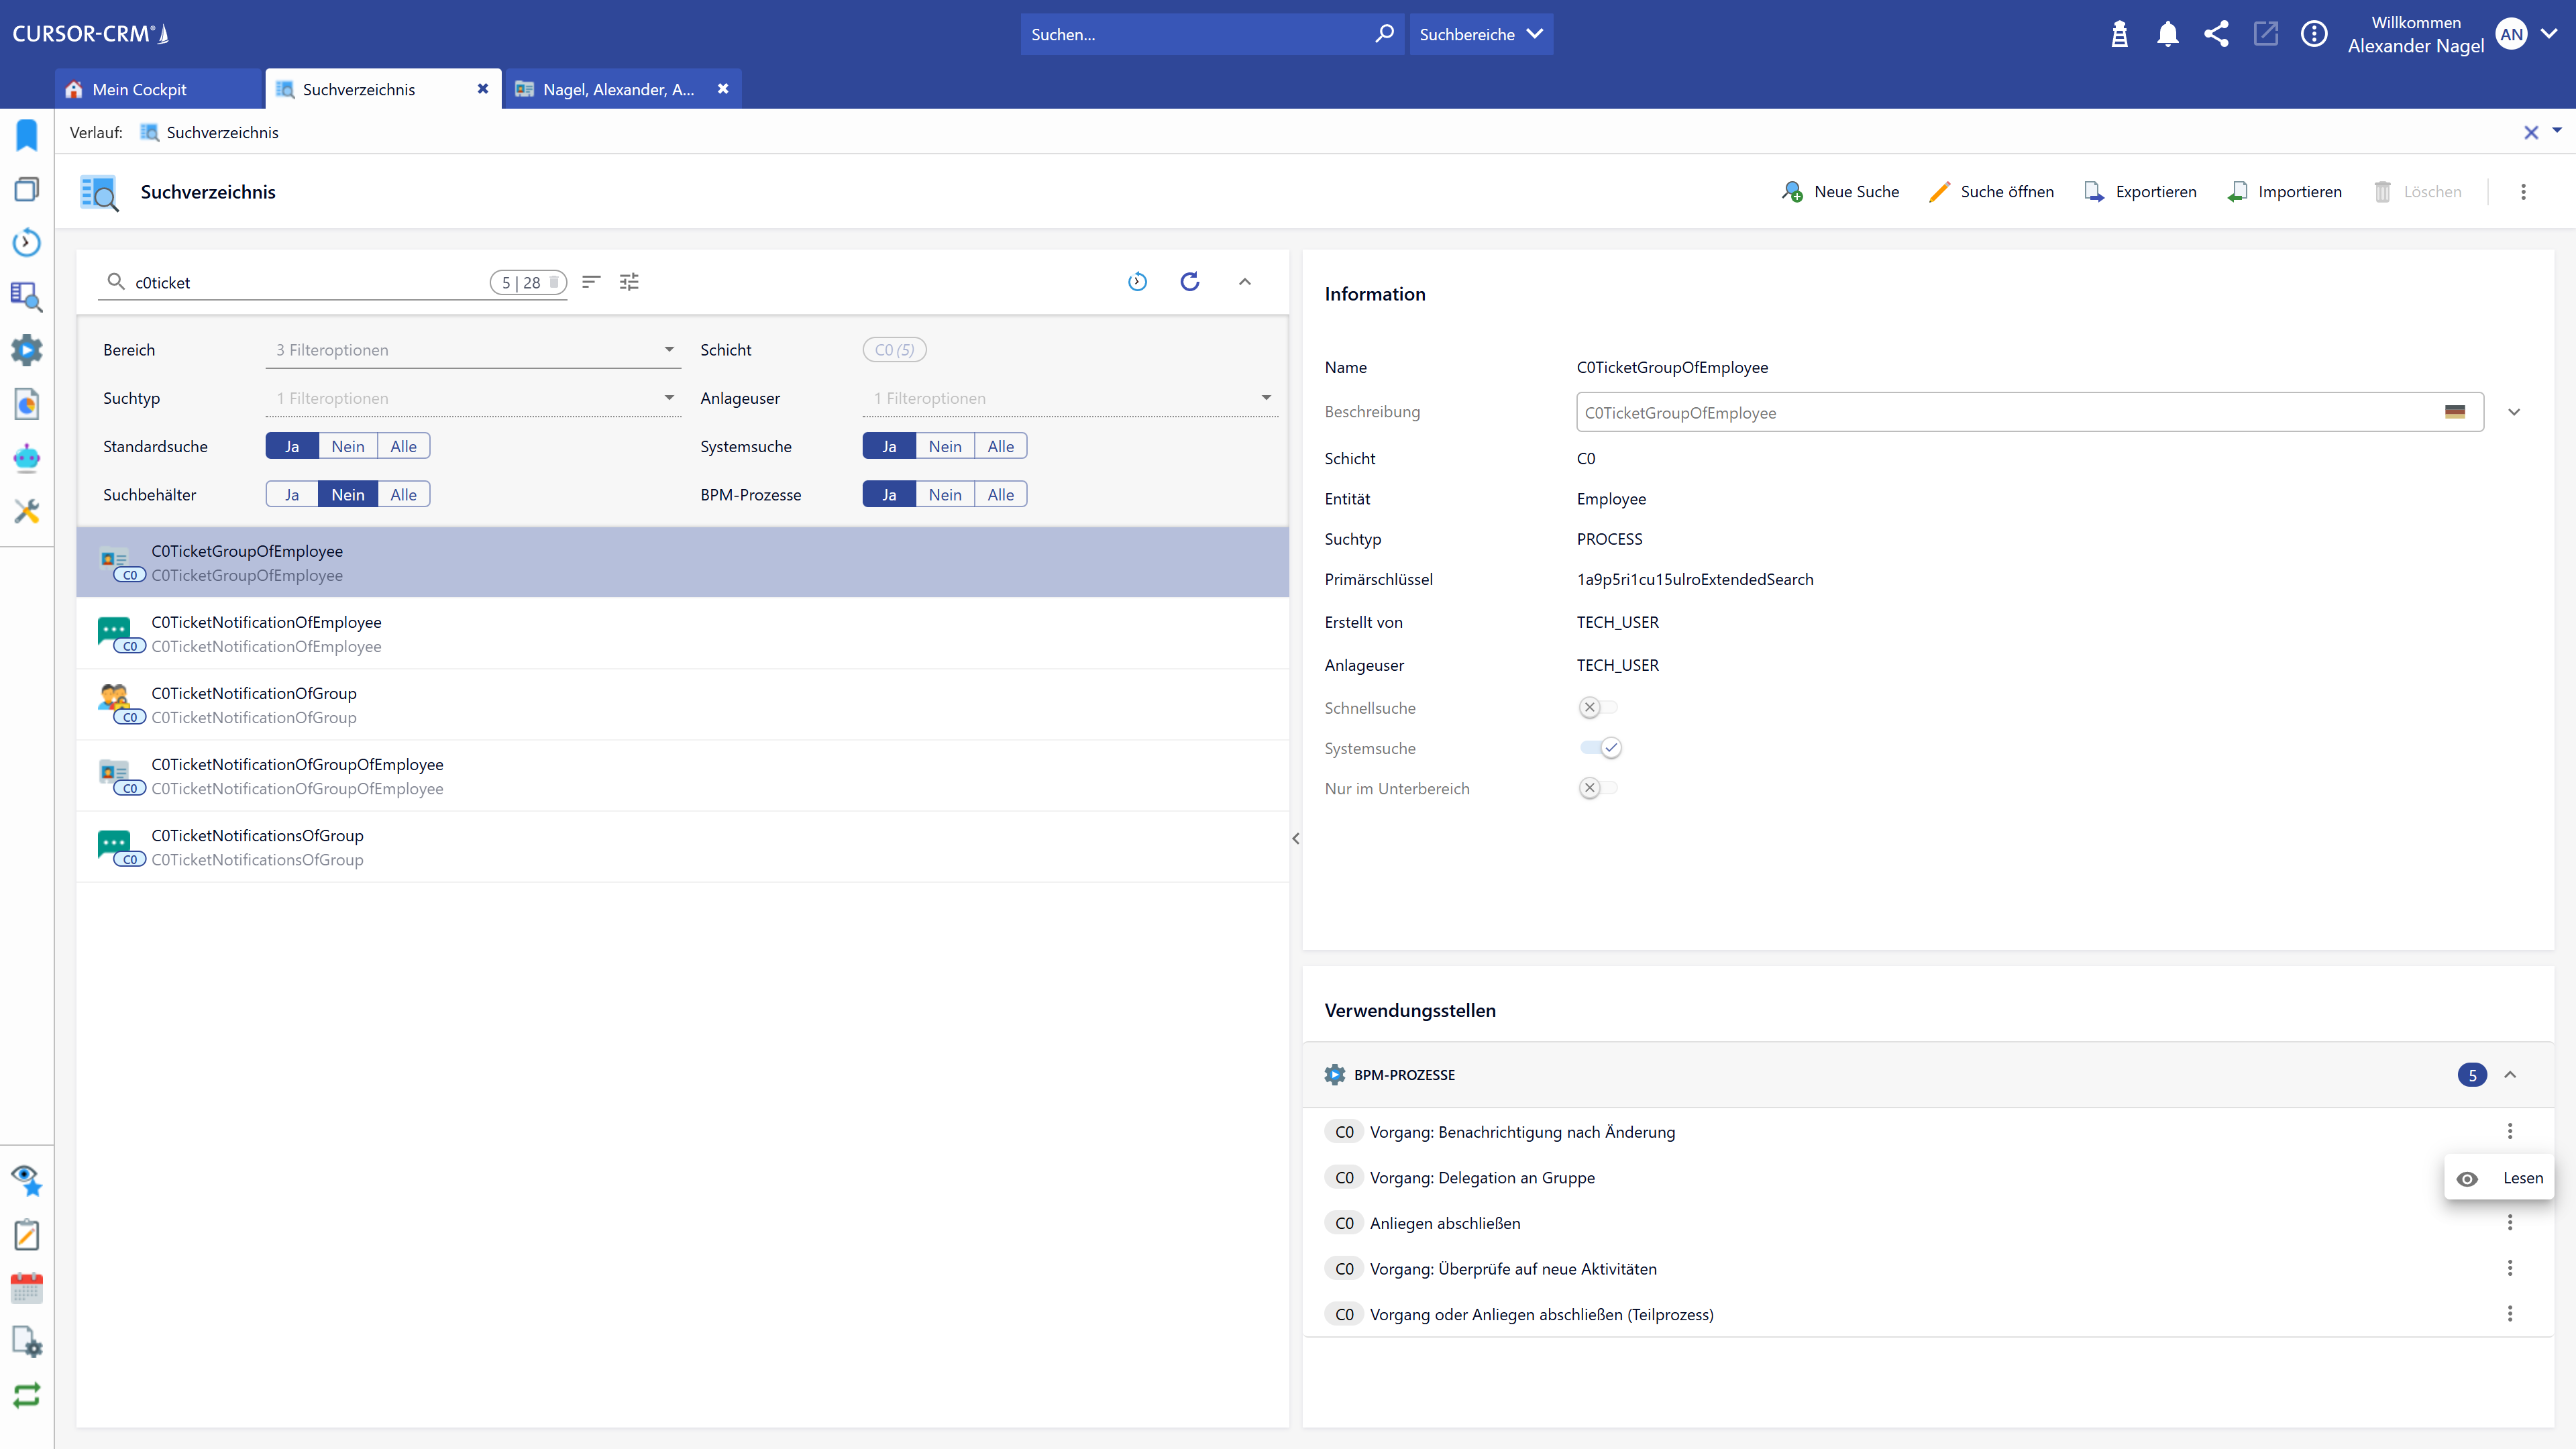Open the tools wrench icon in sidebar
This screenshot has height=1449, width=2576.
[x=27, y=512]
